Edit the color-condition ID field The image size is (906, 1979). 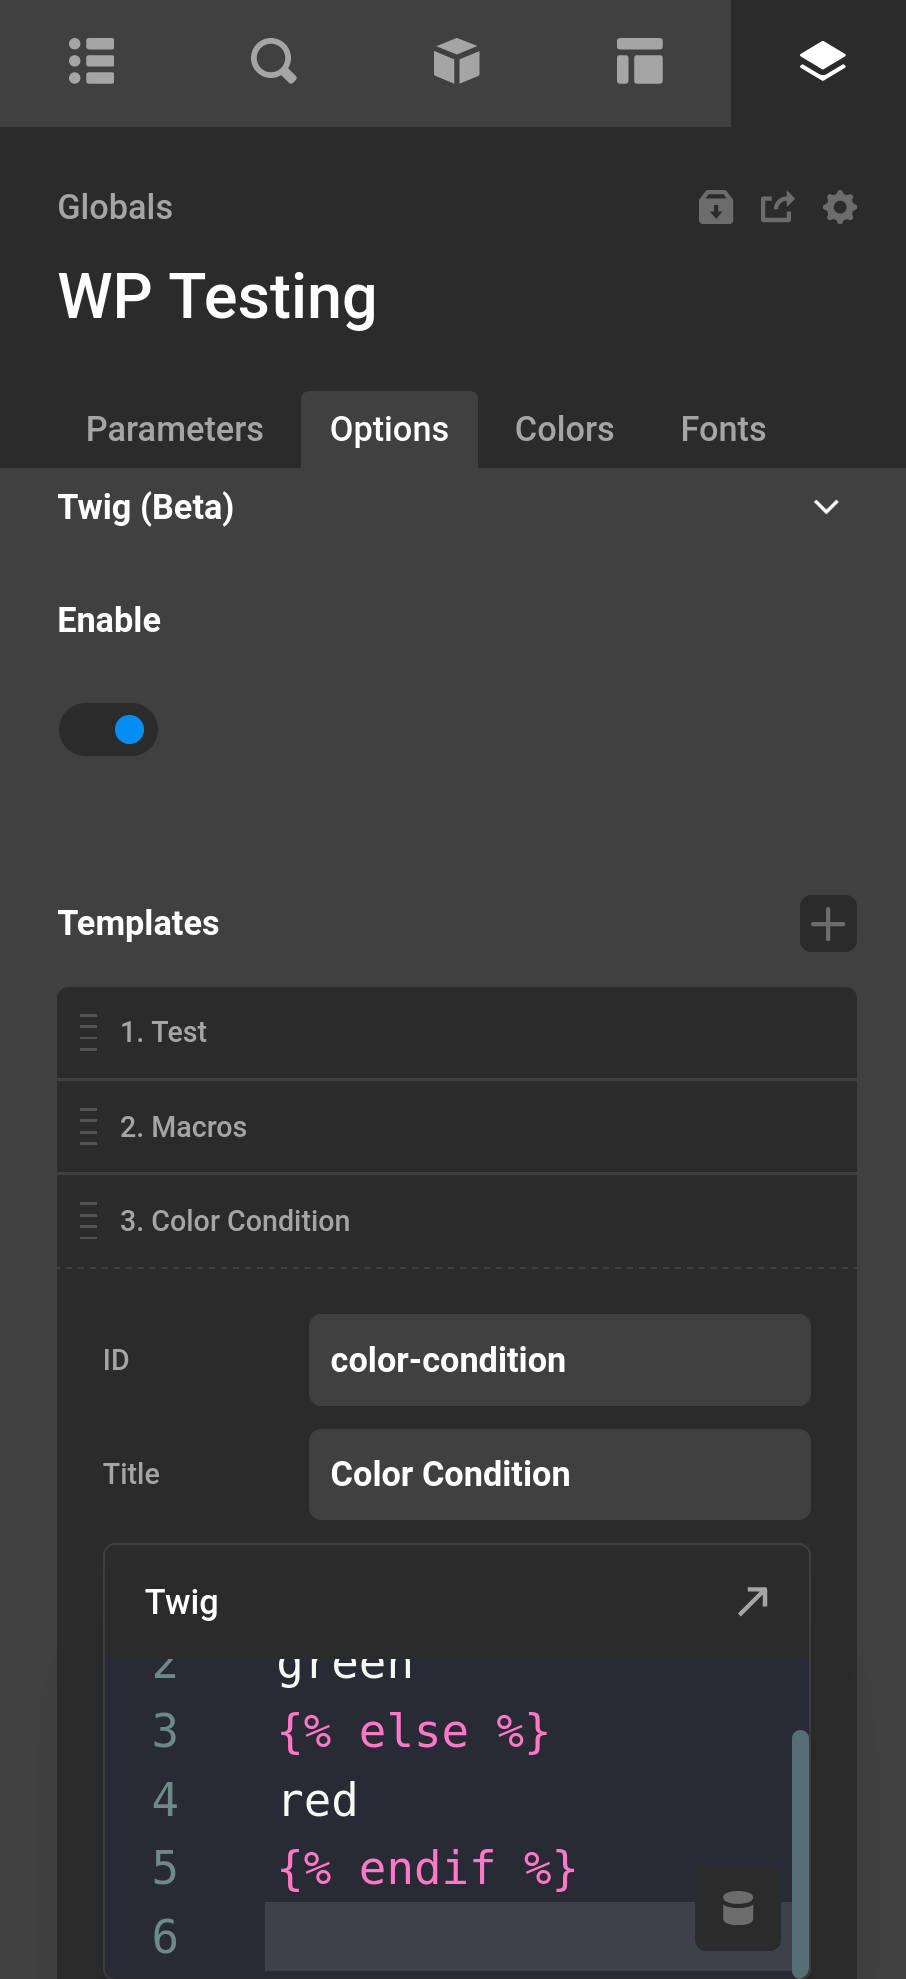[558, 1360]
